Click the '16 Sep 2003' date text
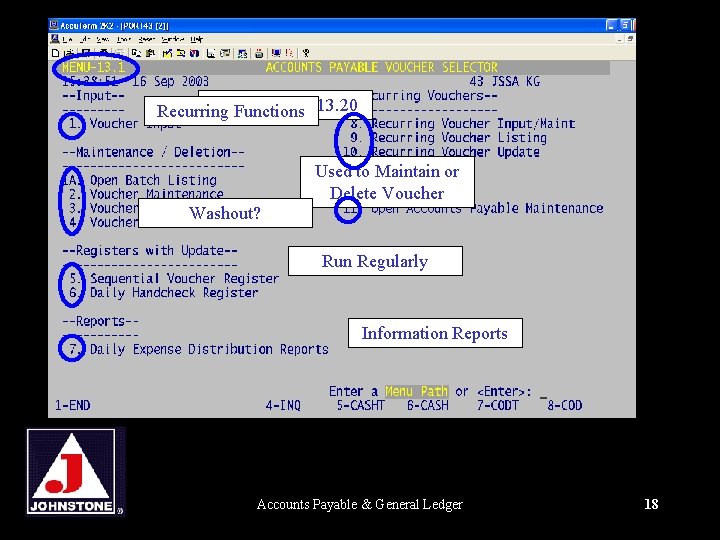Screen dimensions: 720x540 170,82
